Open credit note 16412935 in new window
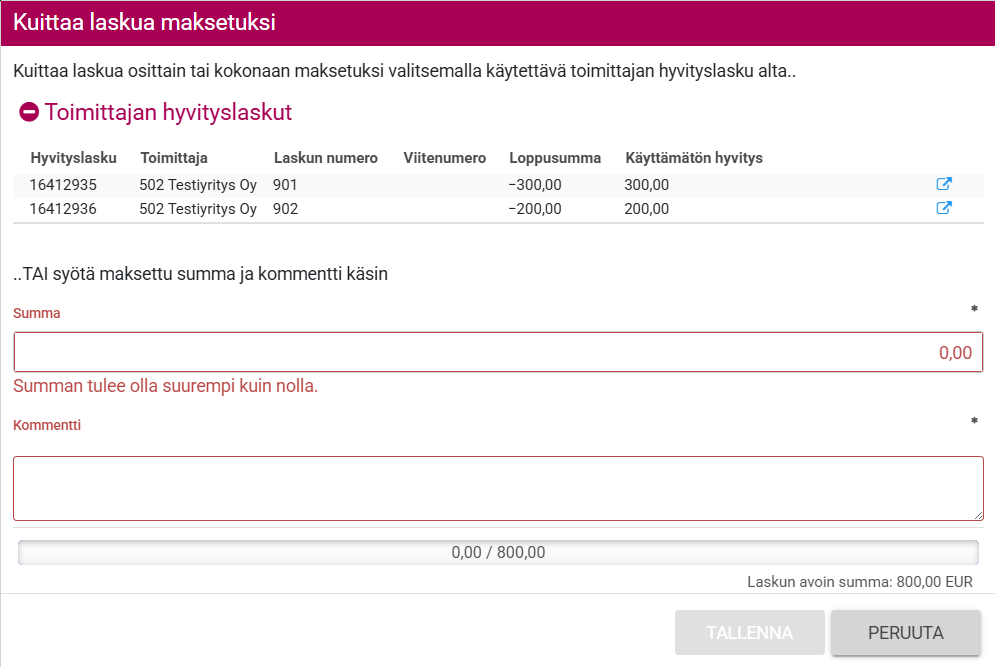This screenshot has height=667, width=995. pos(943,184)
